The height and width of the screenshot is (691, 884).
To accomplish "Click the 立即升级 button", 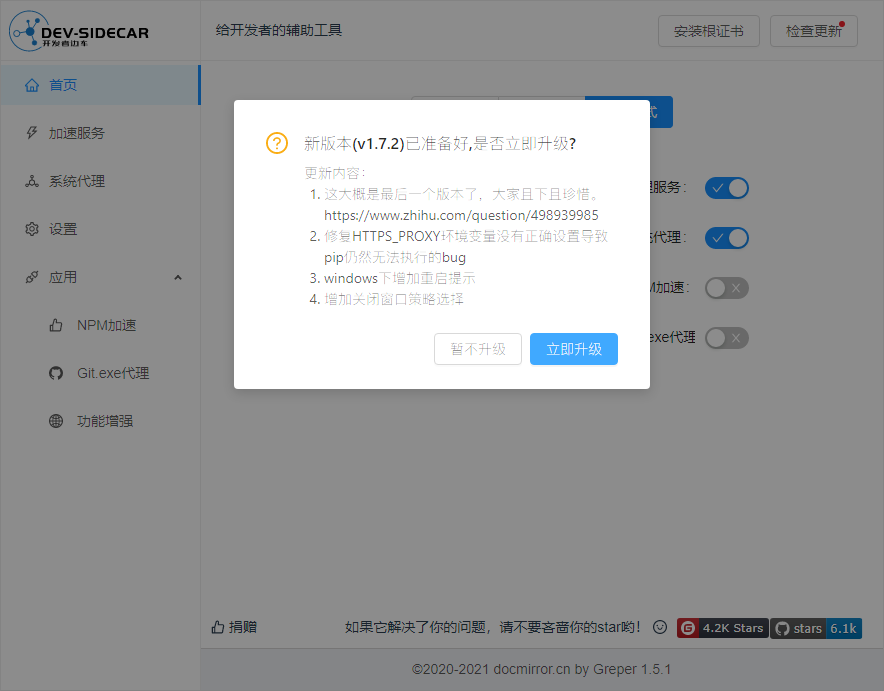I will [573, 349].
